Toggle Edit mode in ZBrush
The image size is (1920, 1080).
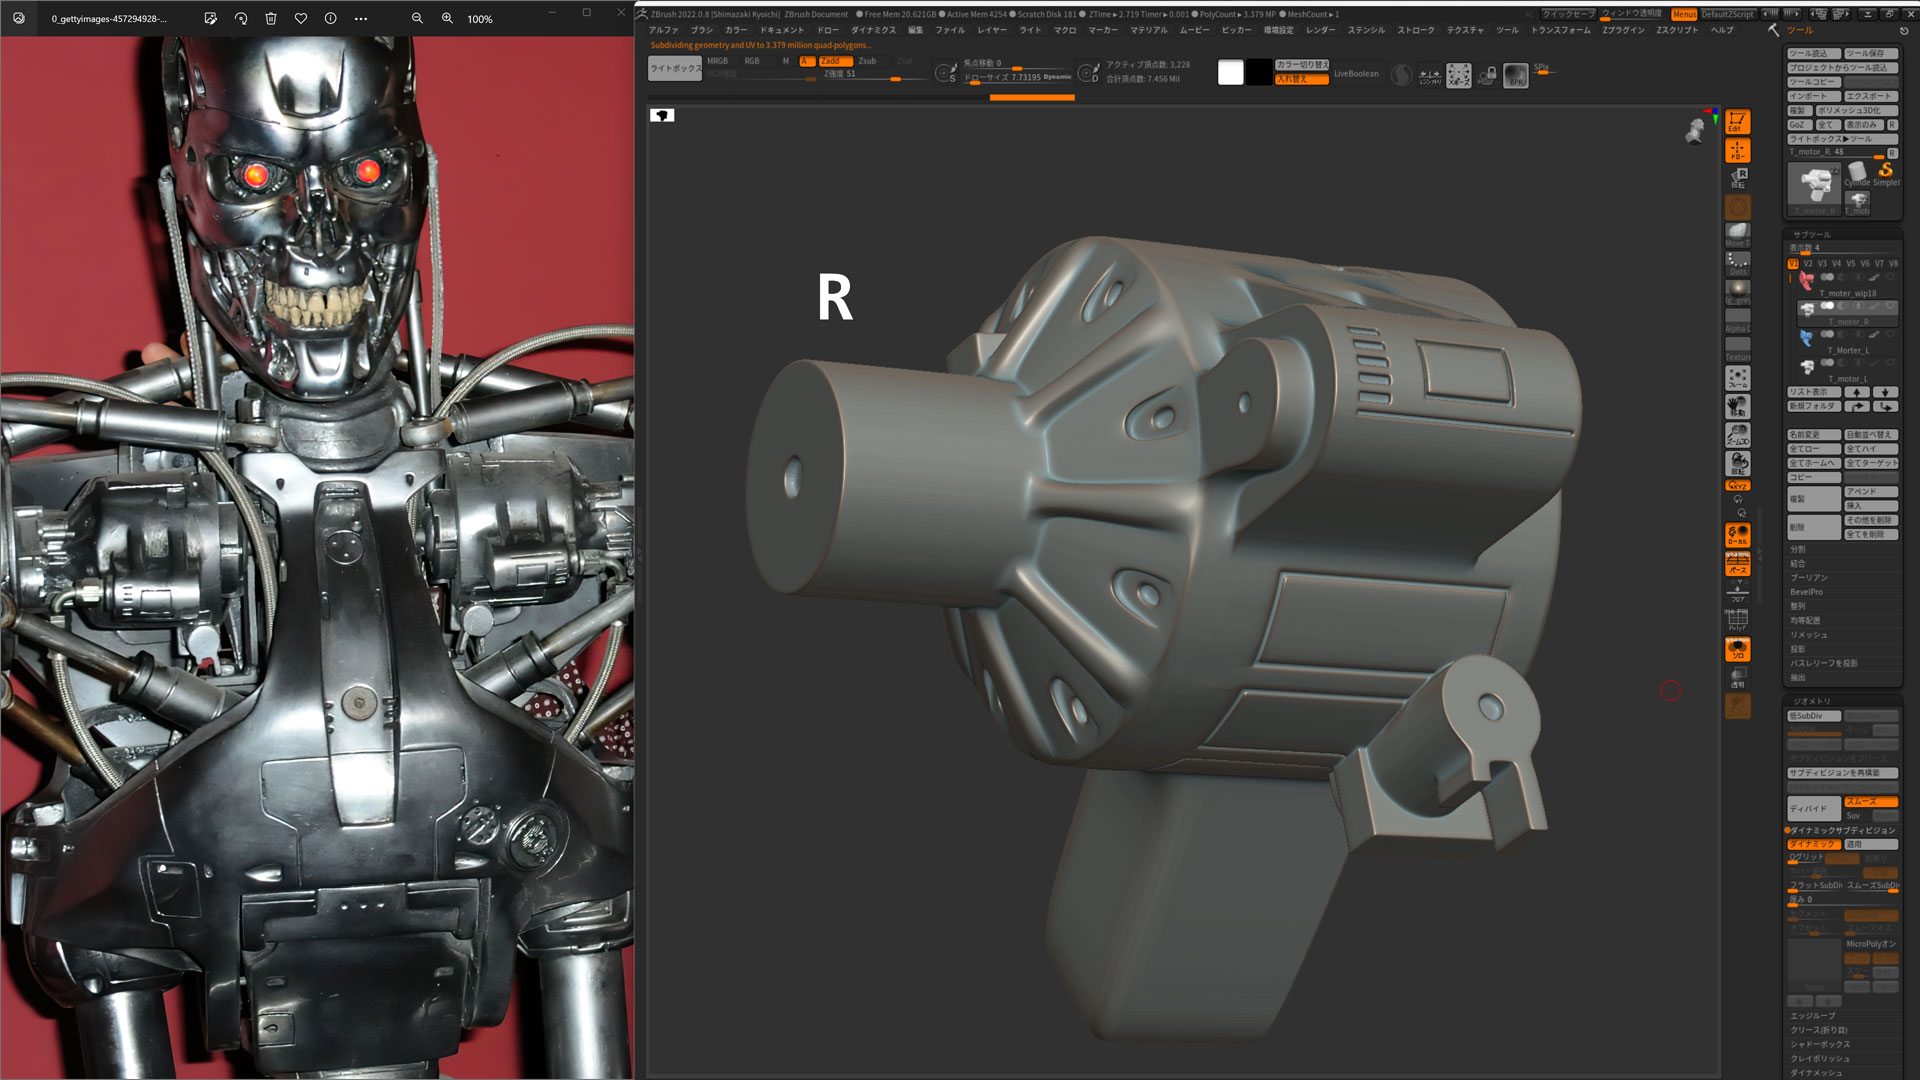pyautogui.click(x=1737, y=122)
